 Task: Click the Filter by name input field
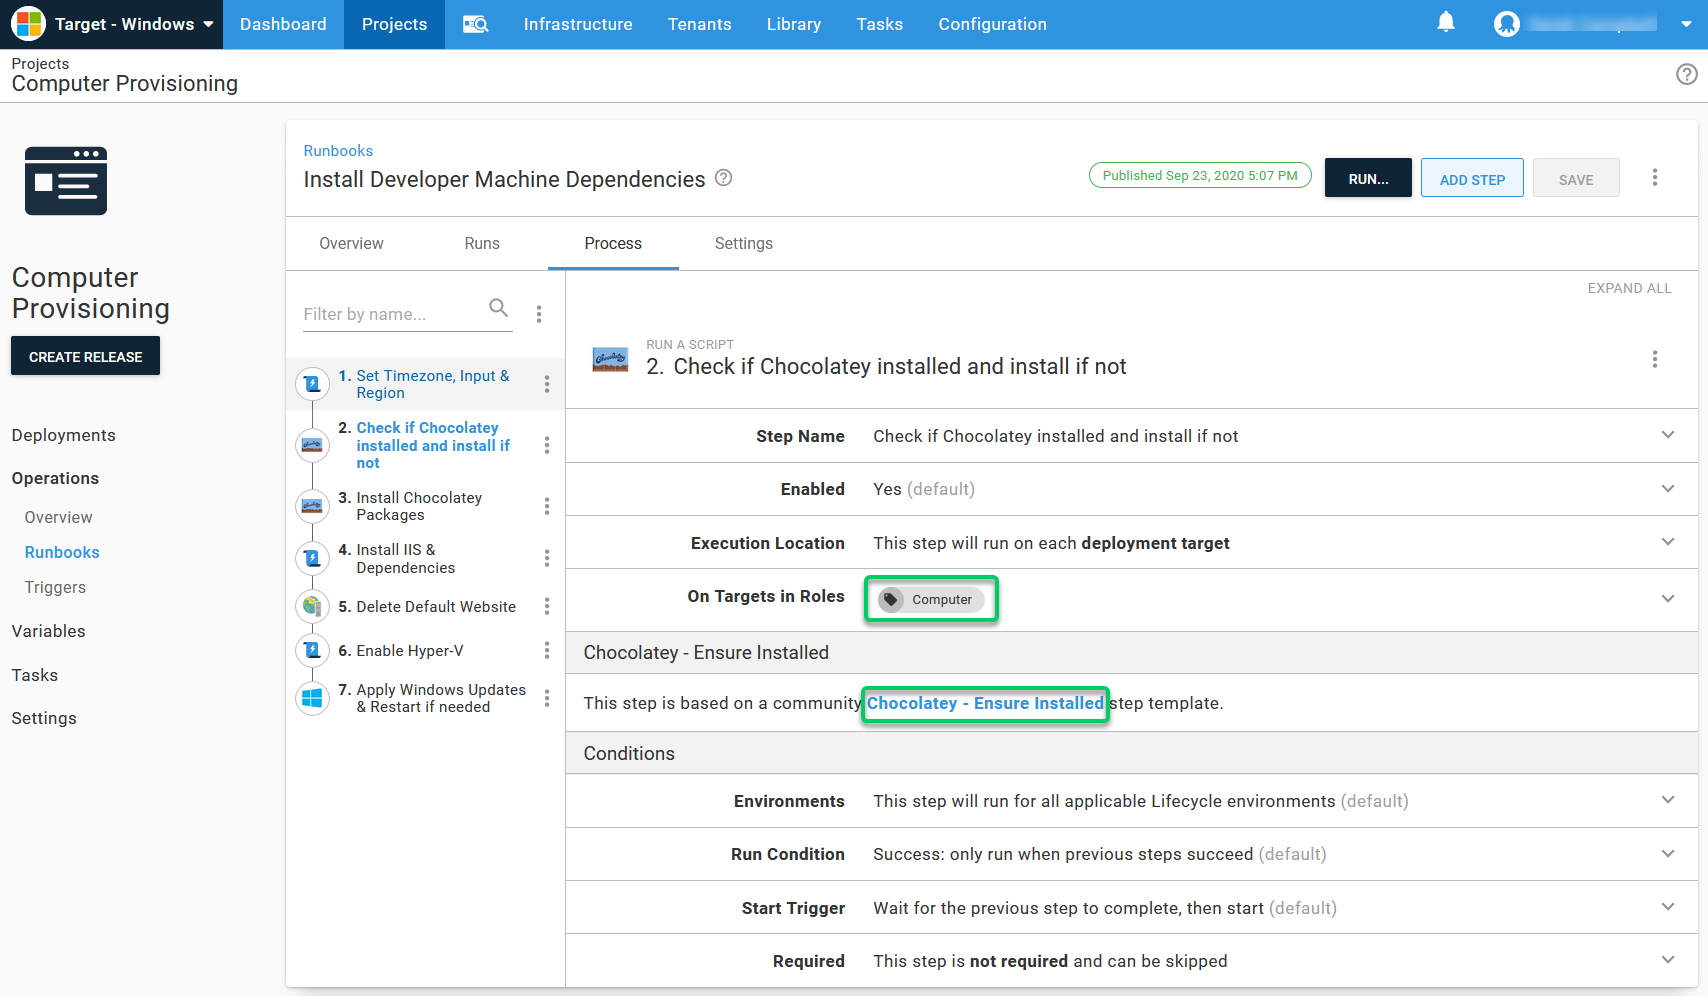pyautogui.click(x=390, y=314)
